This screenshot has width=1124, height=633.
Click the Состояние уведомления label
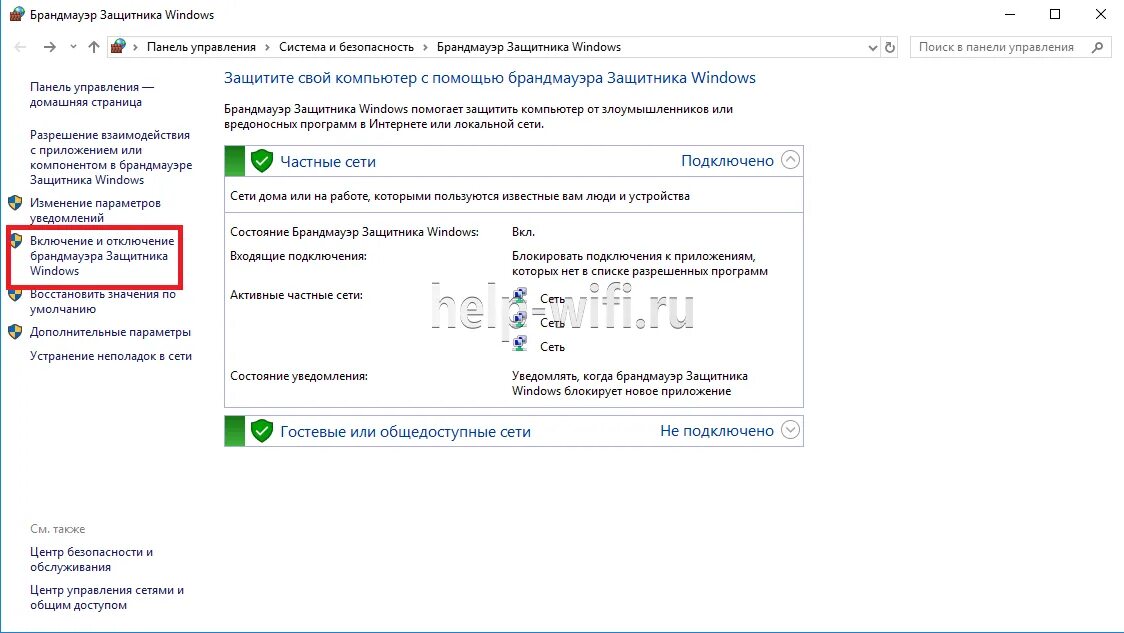(x=299, y=376)
